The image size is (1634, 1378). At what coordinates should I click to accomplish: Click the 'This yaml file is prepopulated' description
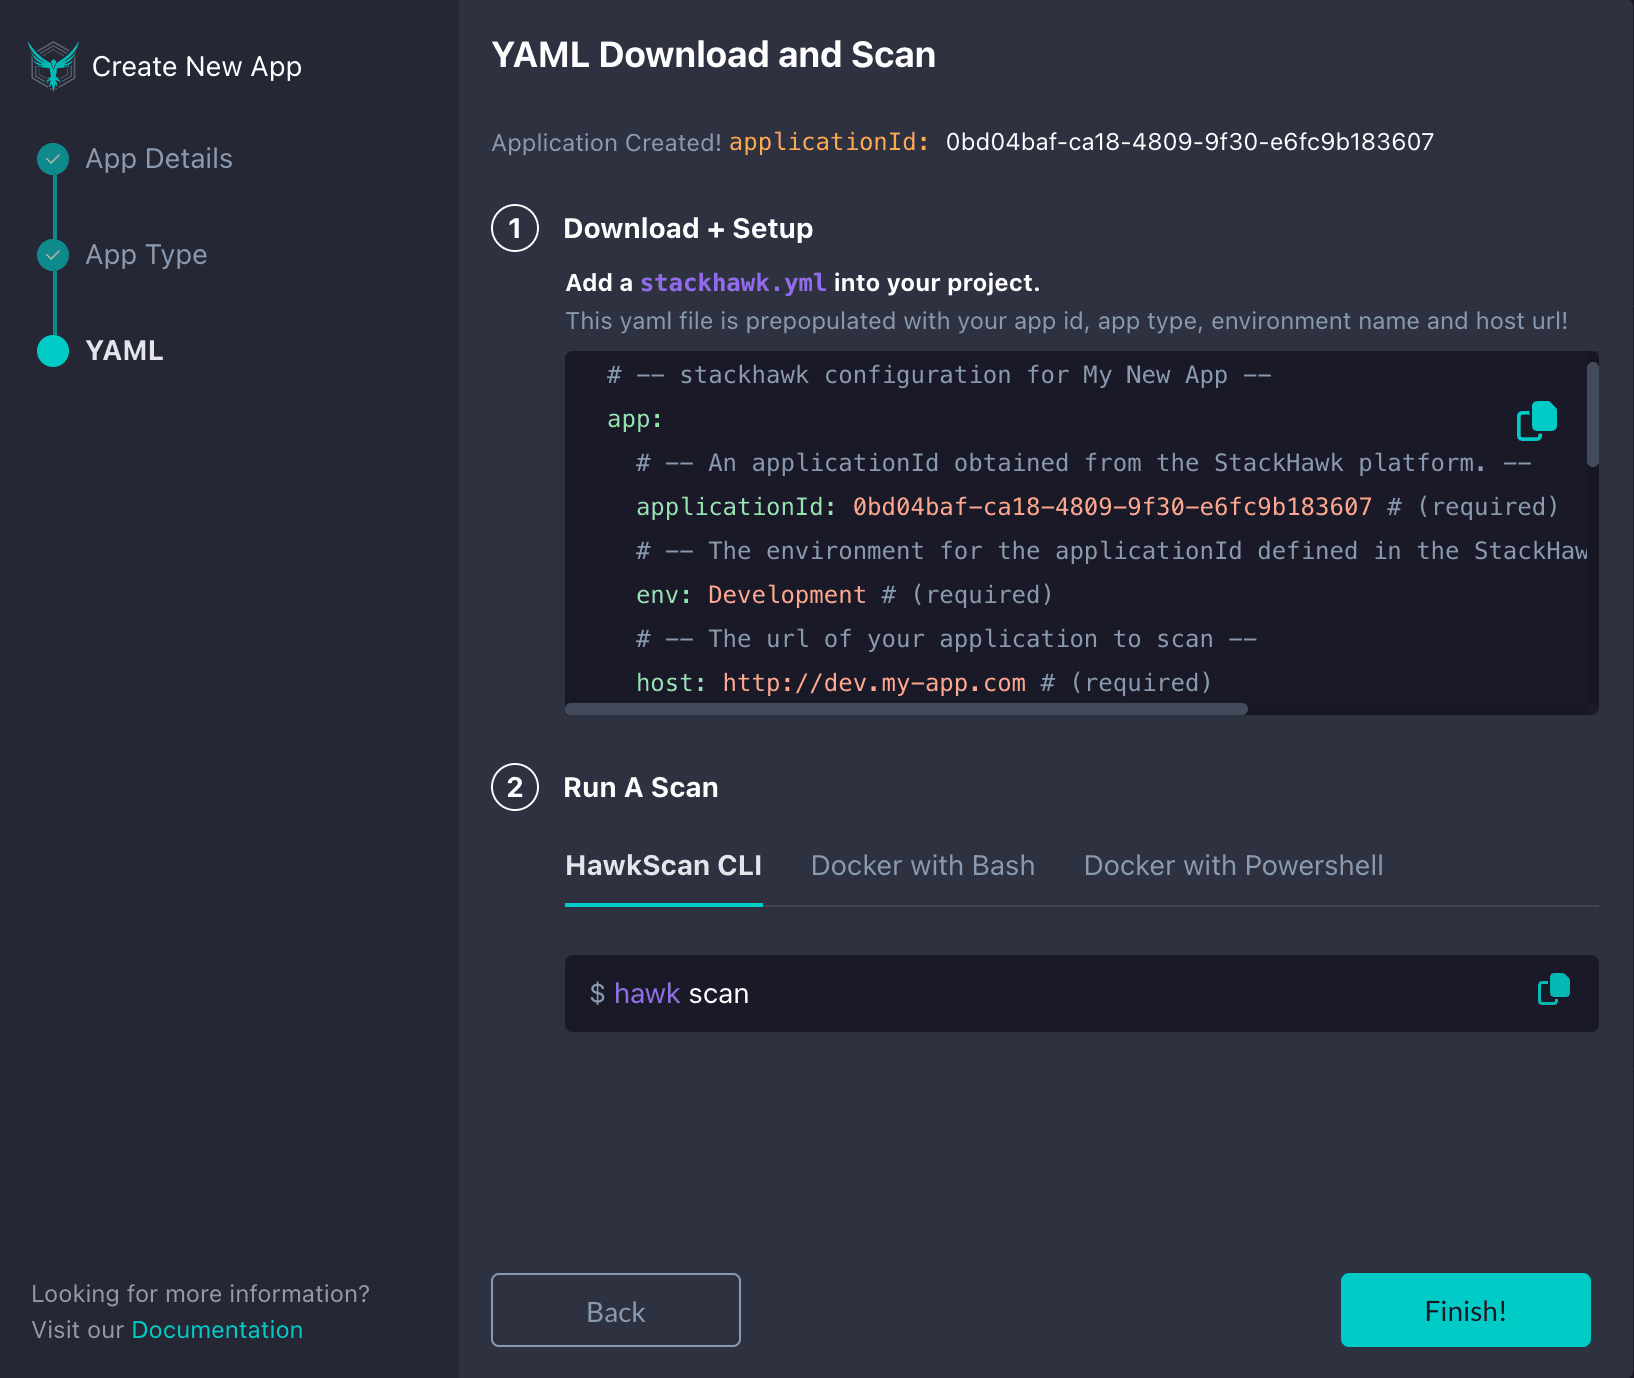click(1066, 321)
